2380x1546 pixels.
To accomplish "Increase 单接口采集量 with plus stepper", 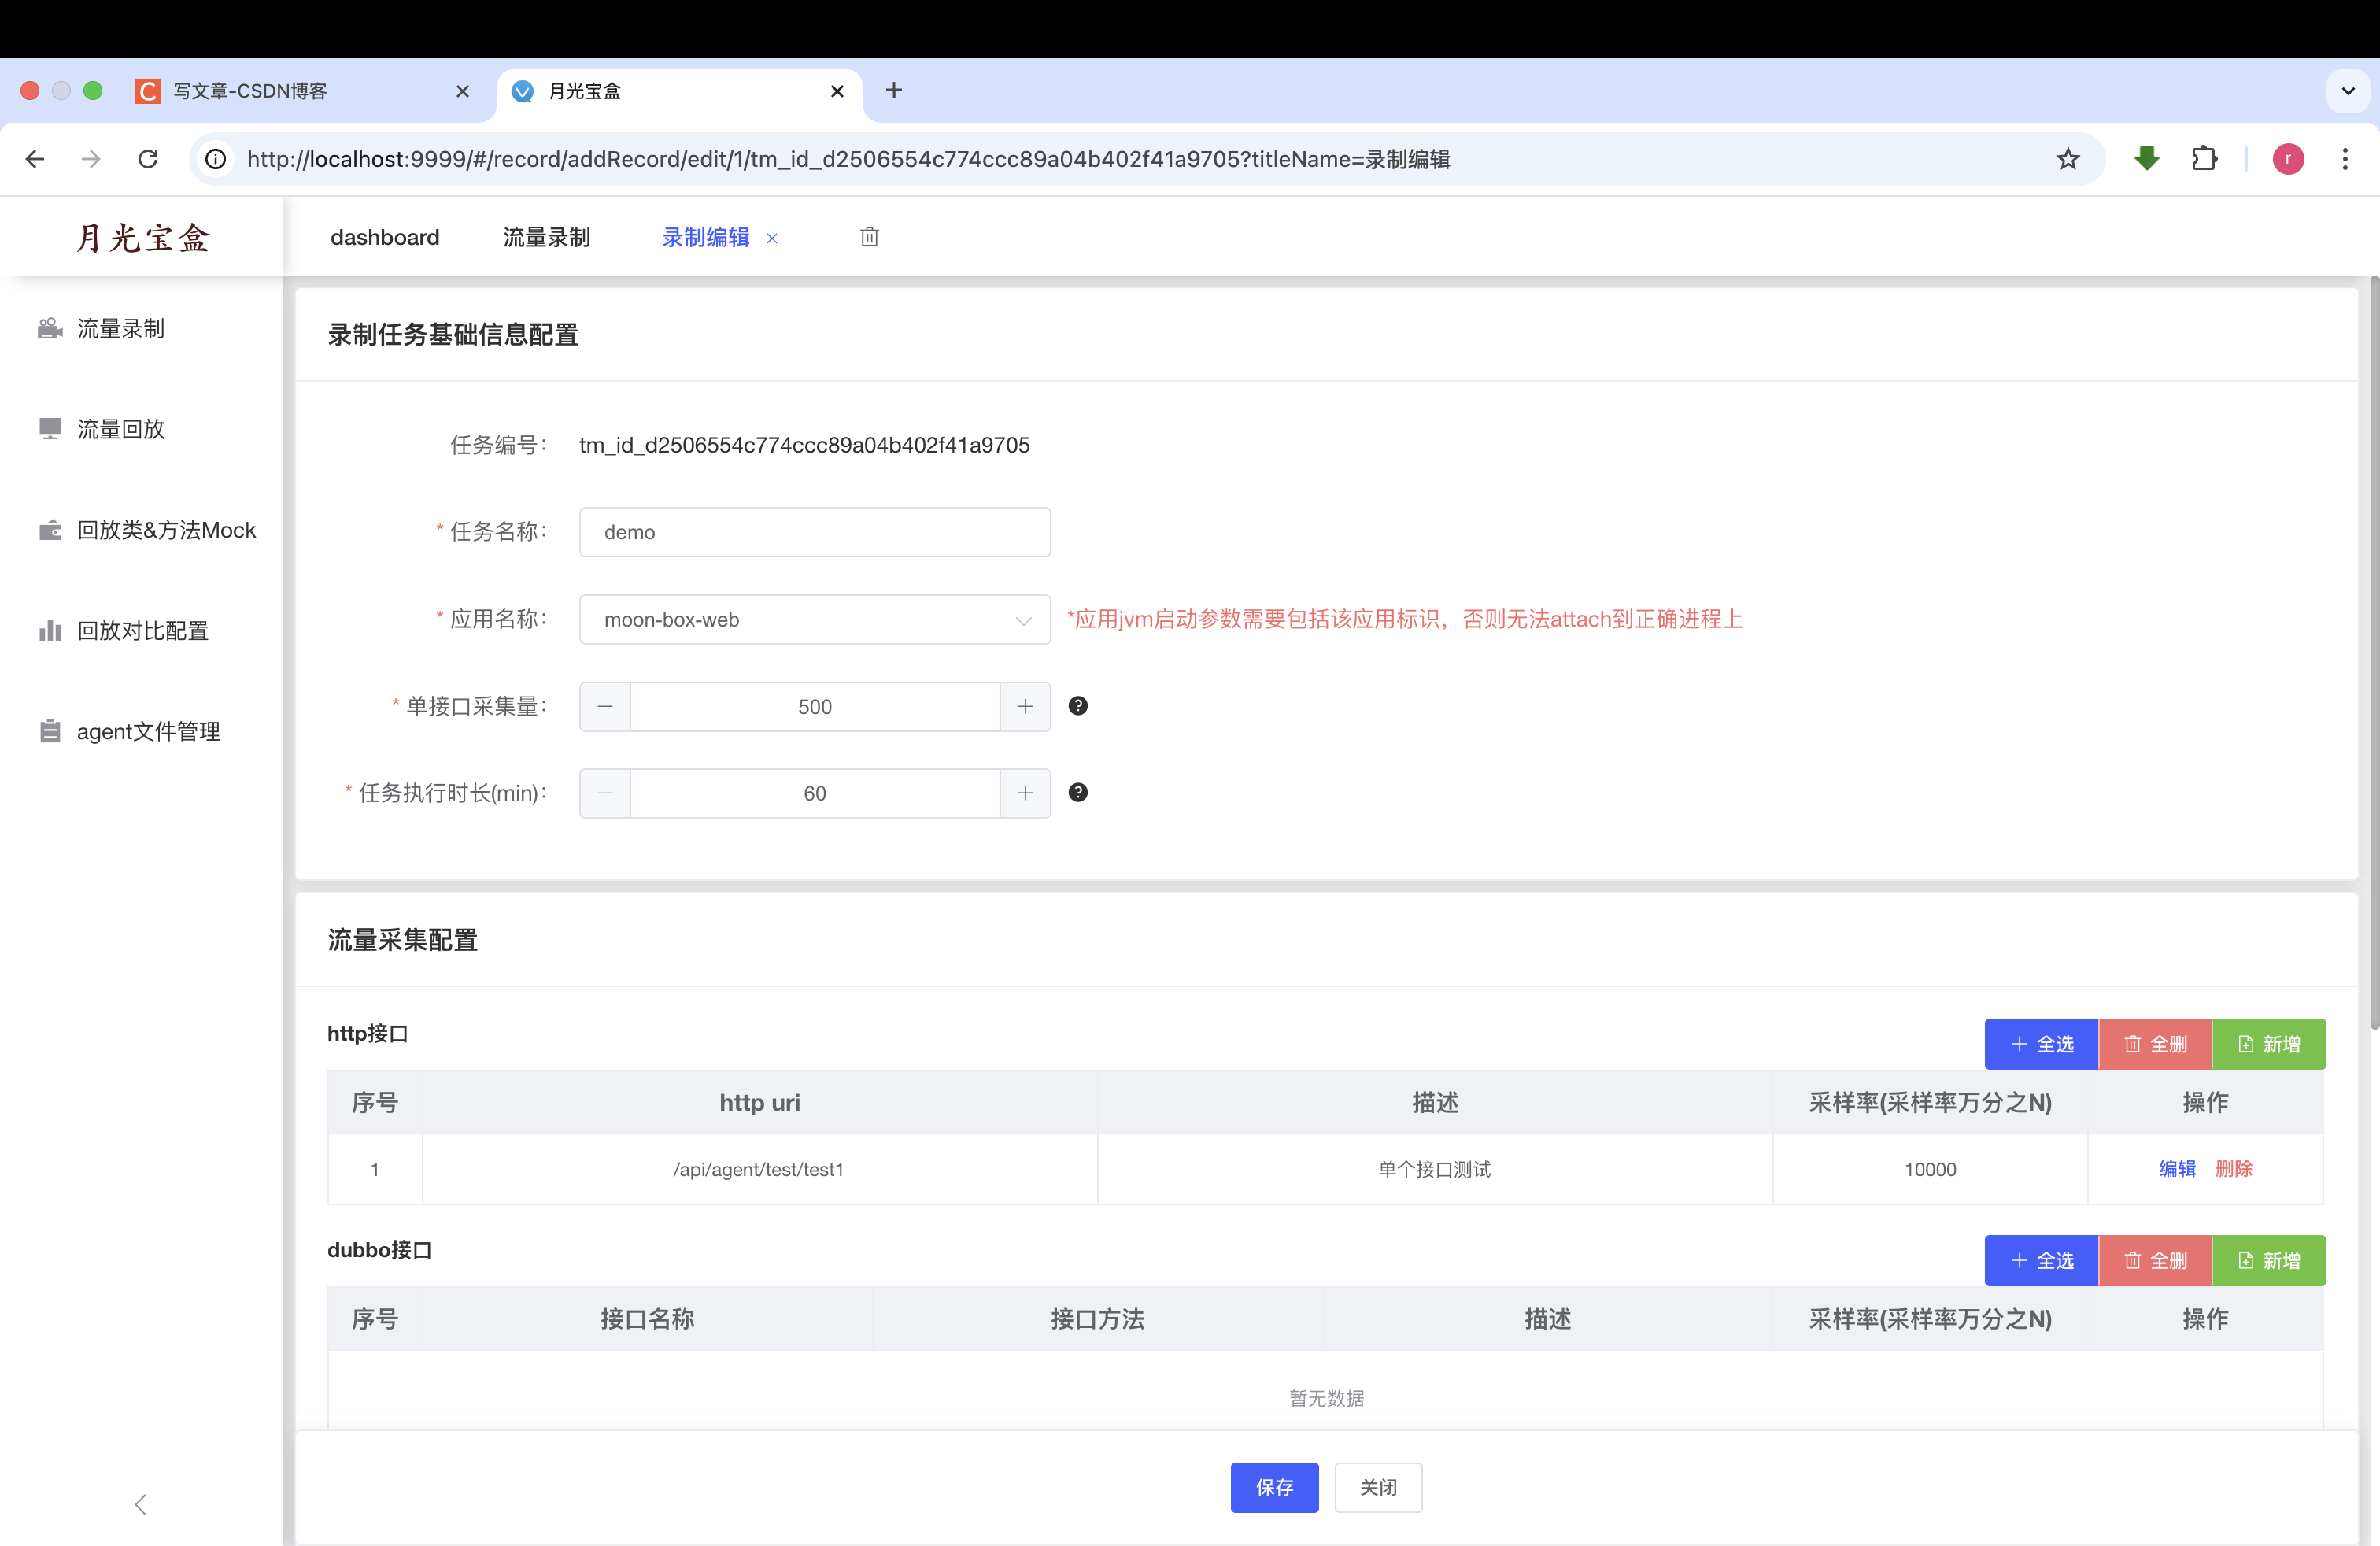I will 1025,707.
